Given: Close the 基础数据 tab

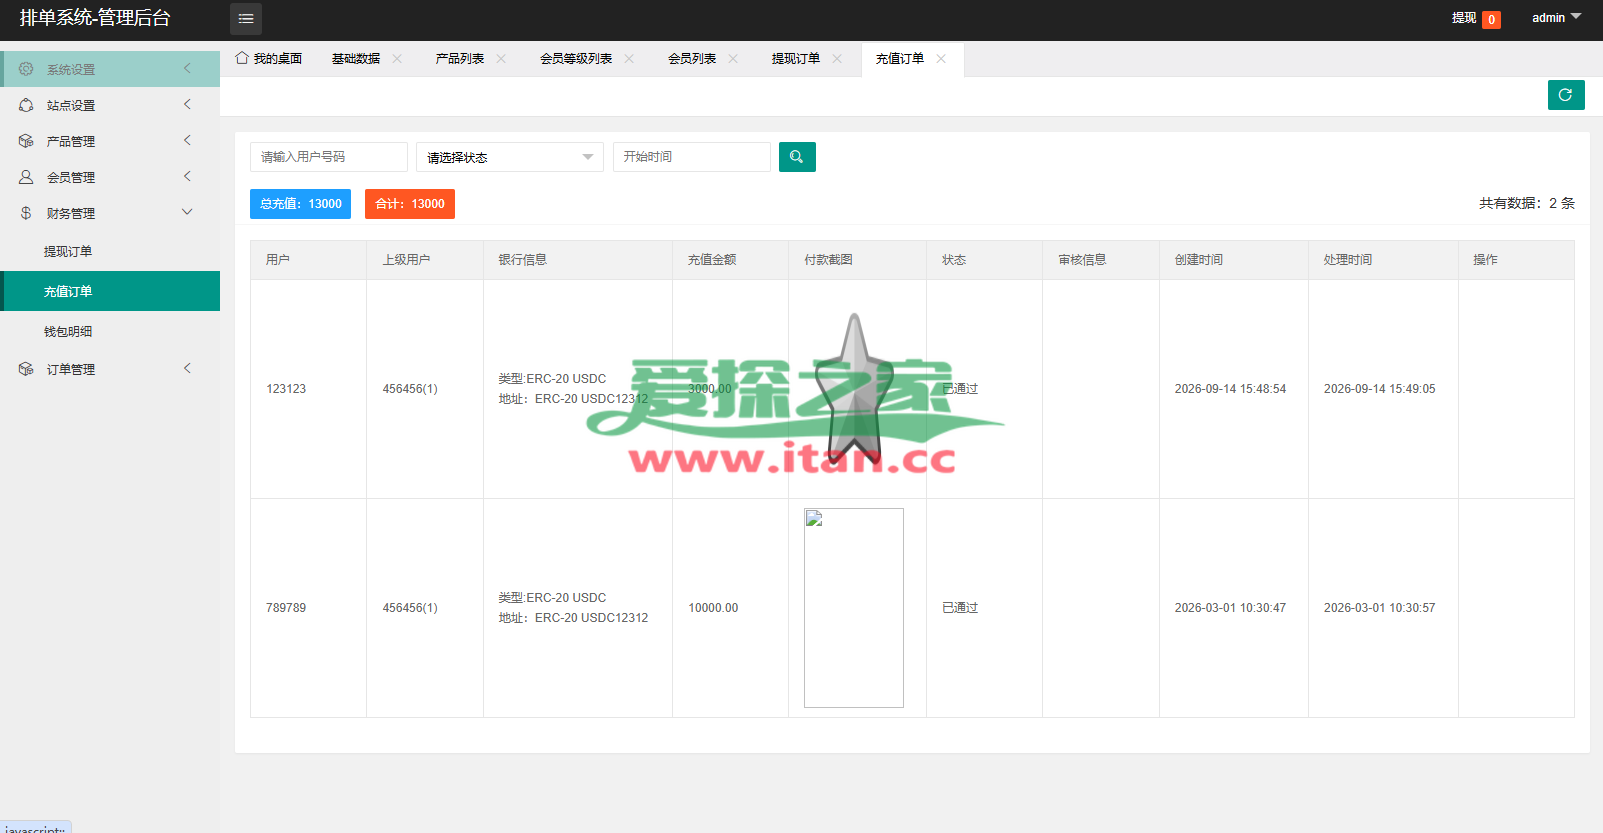Looking at the screenshot, I should [x=397, y=59].
